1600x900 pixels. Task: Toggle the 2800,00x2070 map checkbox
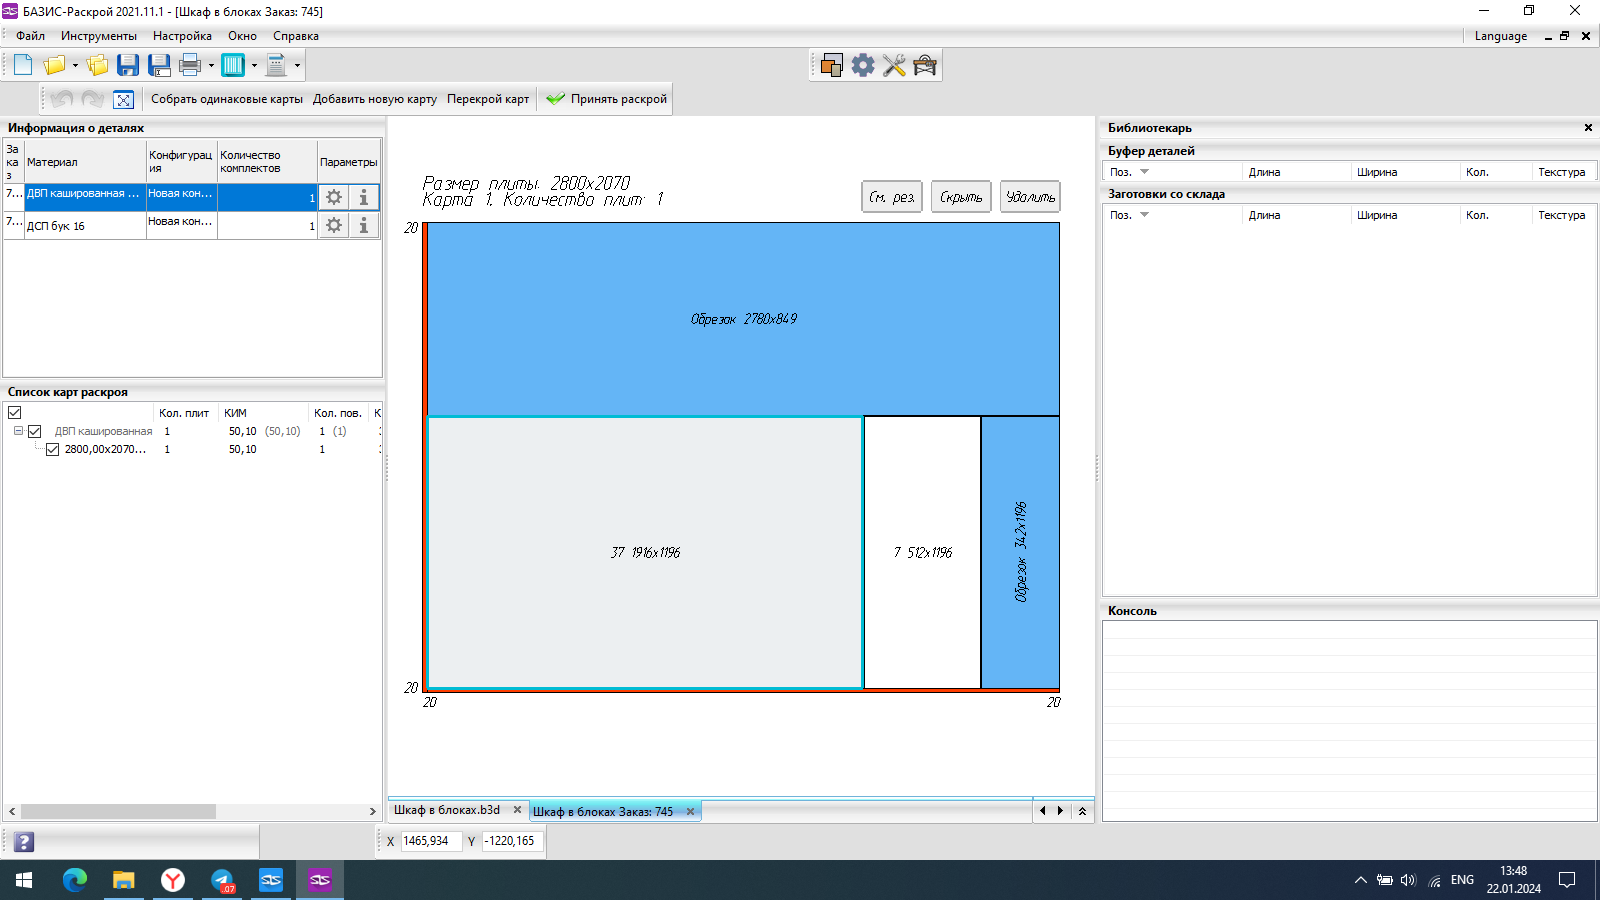pos(53,450)
